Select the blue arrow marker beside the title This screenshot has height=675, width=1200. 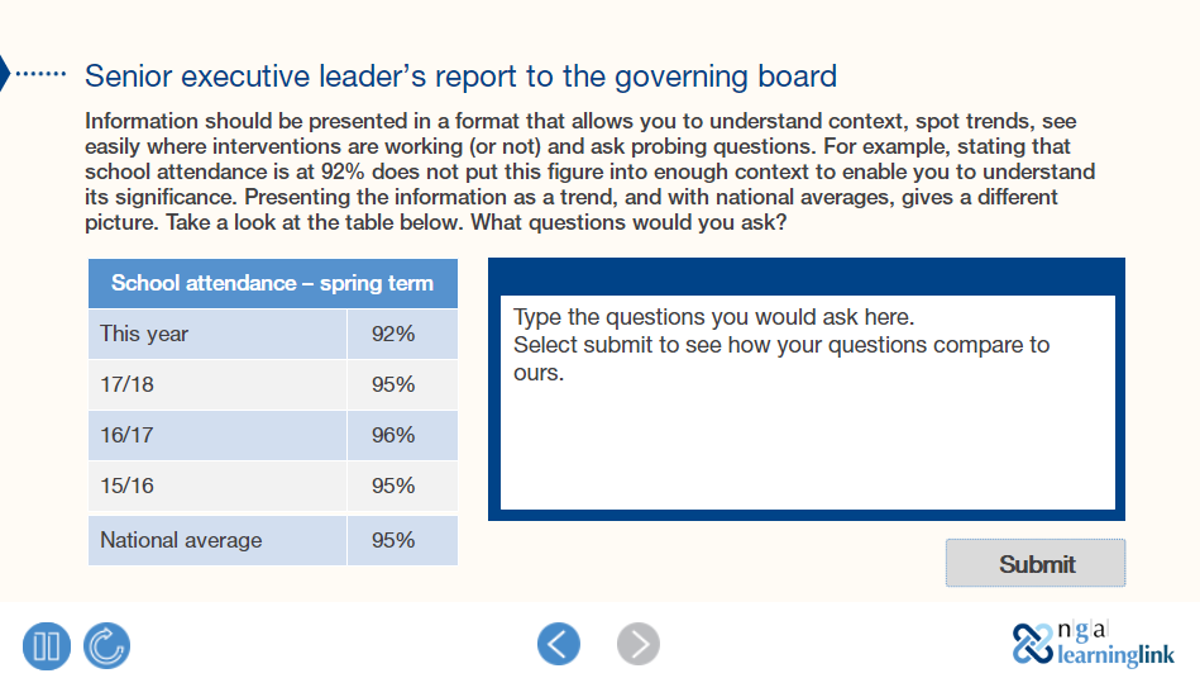point(8,73)
